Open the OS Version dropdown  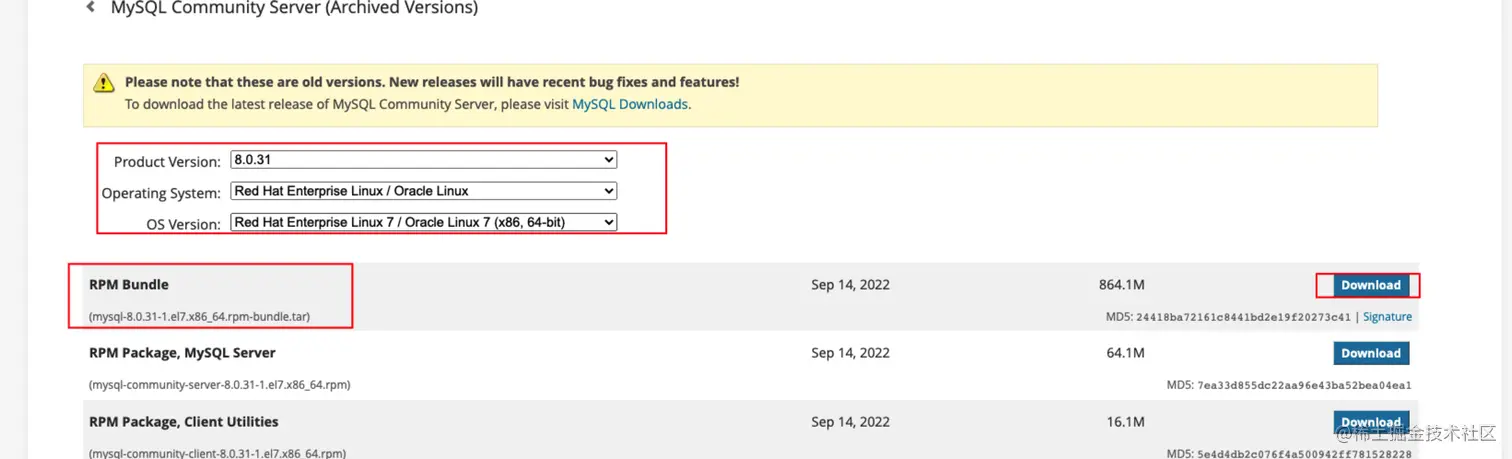(423, 222)
